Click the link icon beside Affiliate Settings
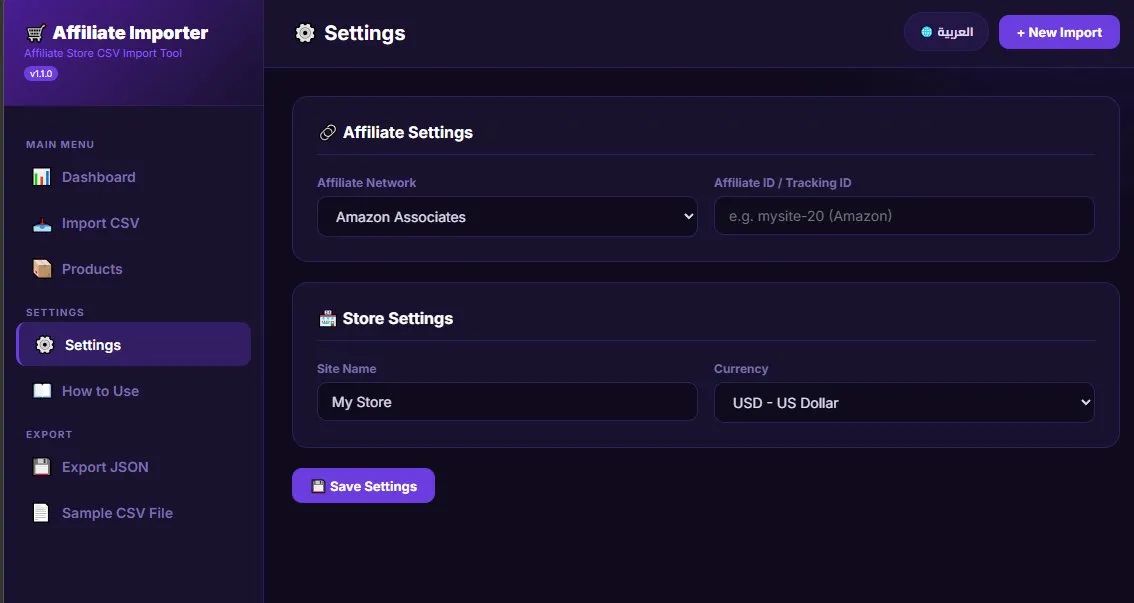 (327, 132)
